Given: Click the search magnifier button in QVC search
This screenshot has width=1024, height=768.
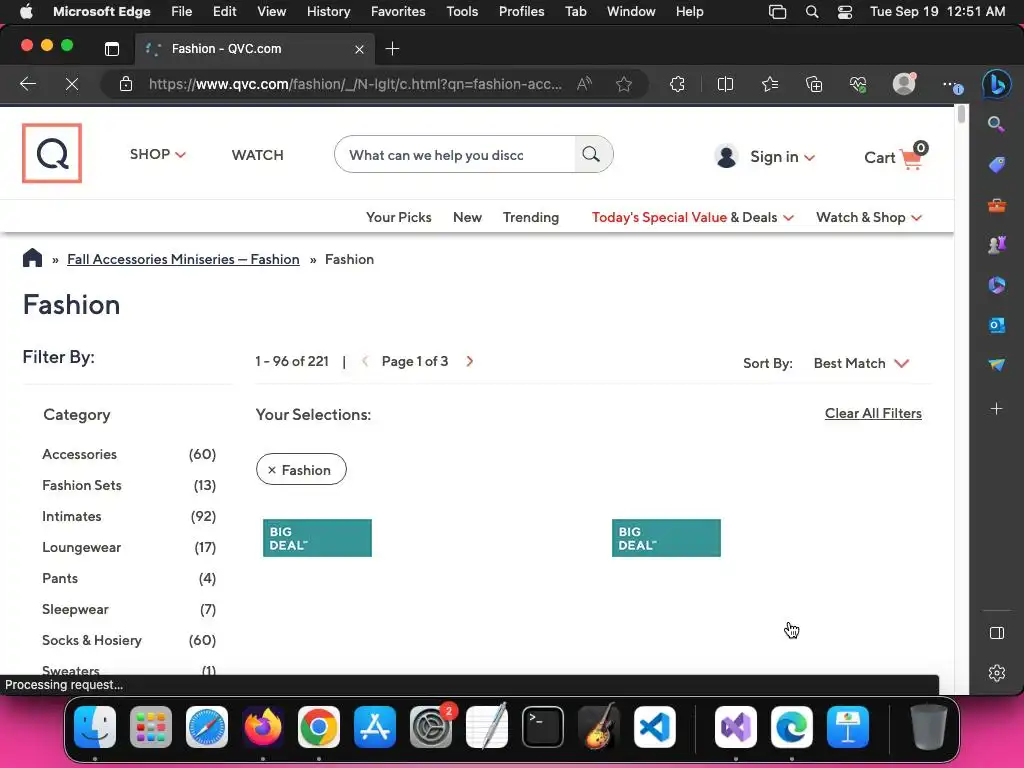Looking at the screenshot, I should pyautogui.click(x=591, y=154).
